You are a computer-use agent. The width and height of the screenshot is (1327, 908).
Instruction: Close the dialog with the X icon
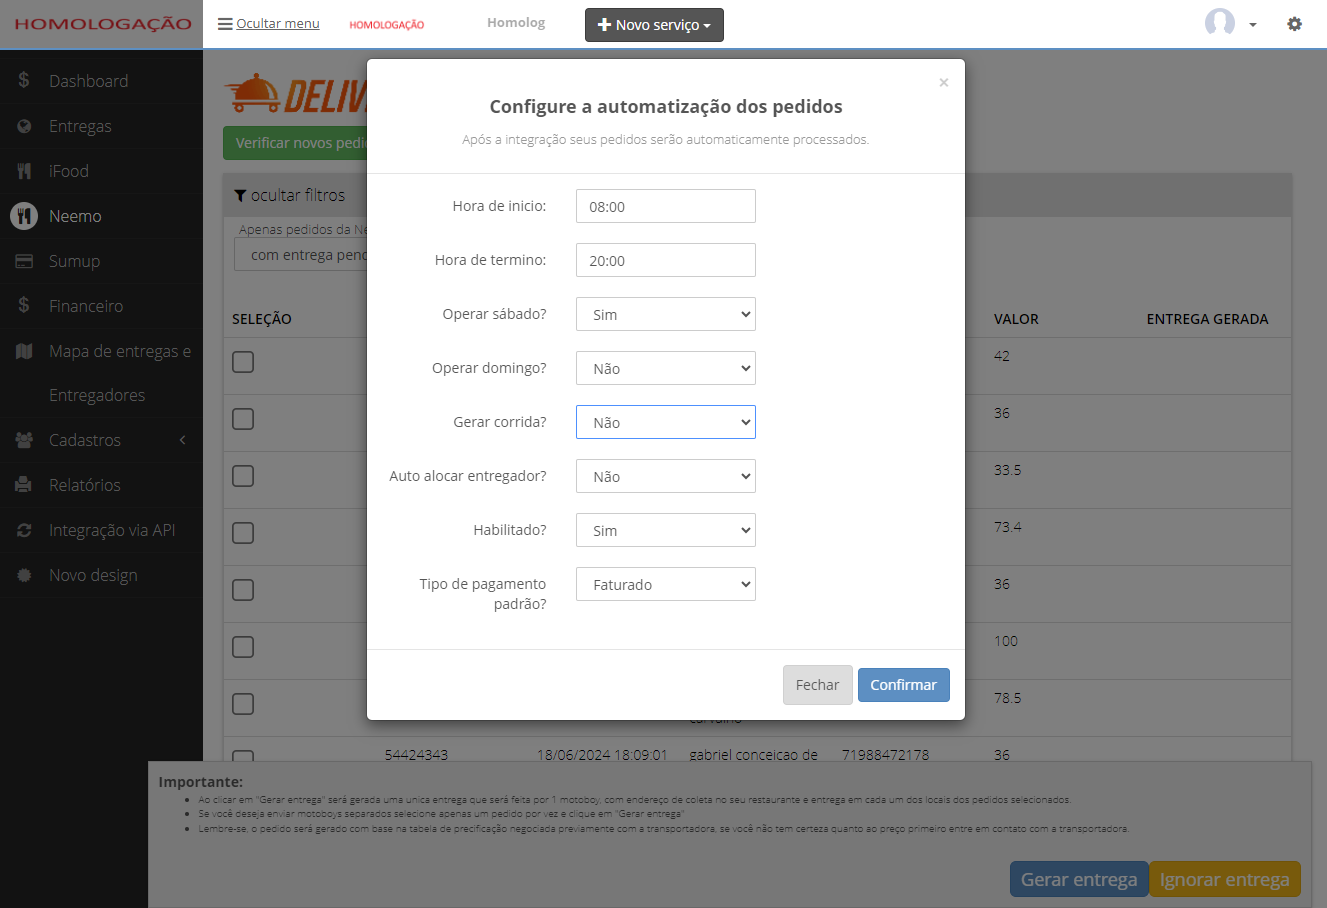tap(943, 82)
